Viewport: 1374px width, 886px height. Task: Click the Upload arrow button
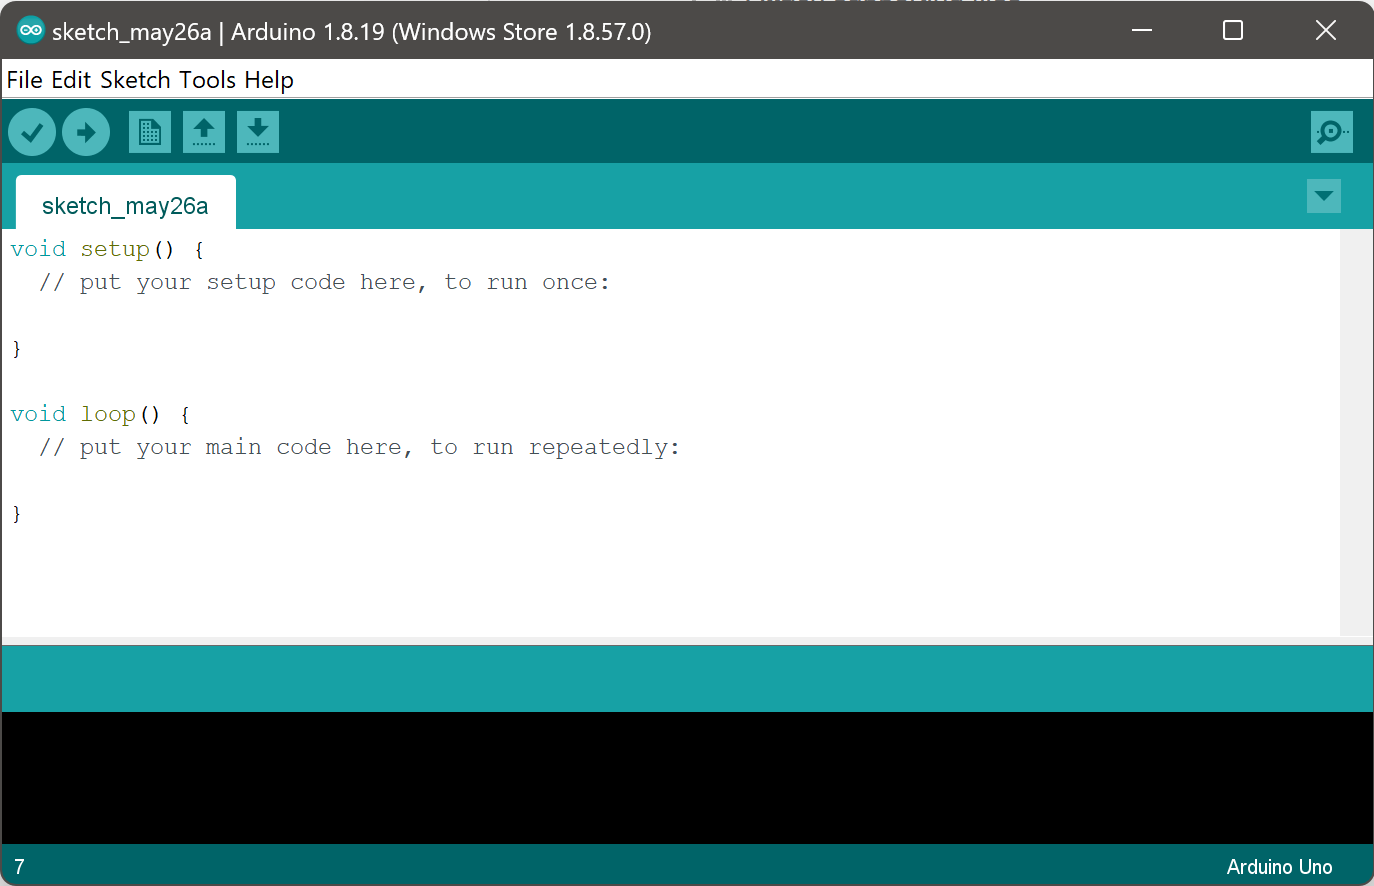[86, 132]
